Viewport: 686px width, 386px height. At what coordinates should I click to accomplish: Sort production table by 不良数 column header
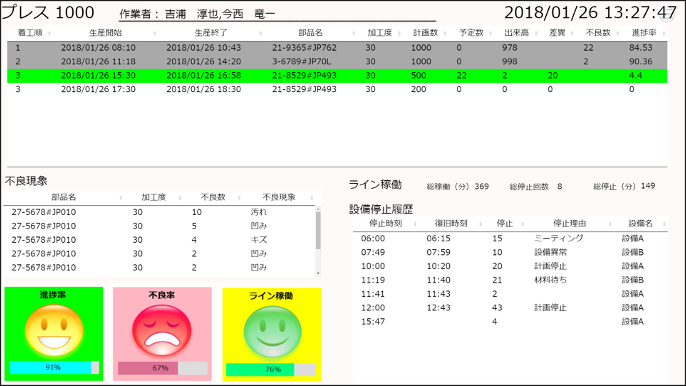(x=598, y=33)
